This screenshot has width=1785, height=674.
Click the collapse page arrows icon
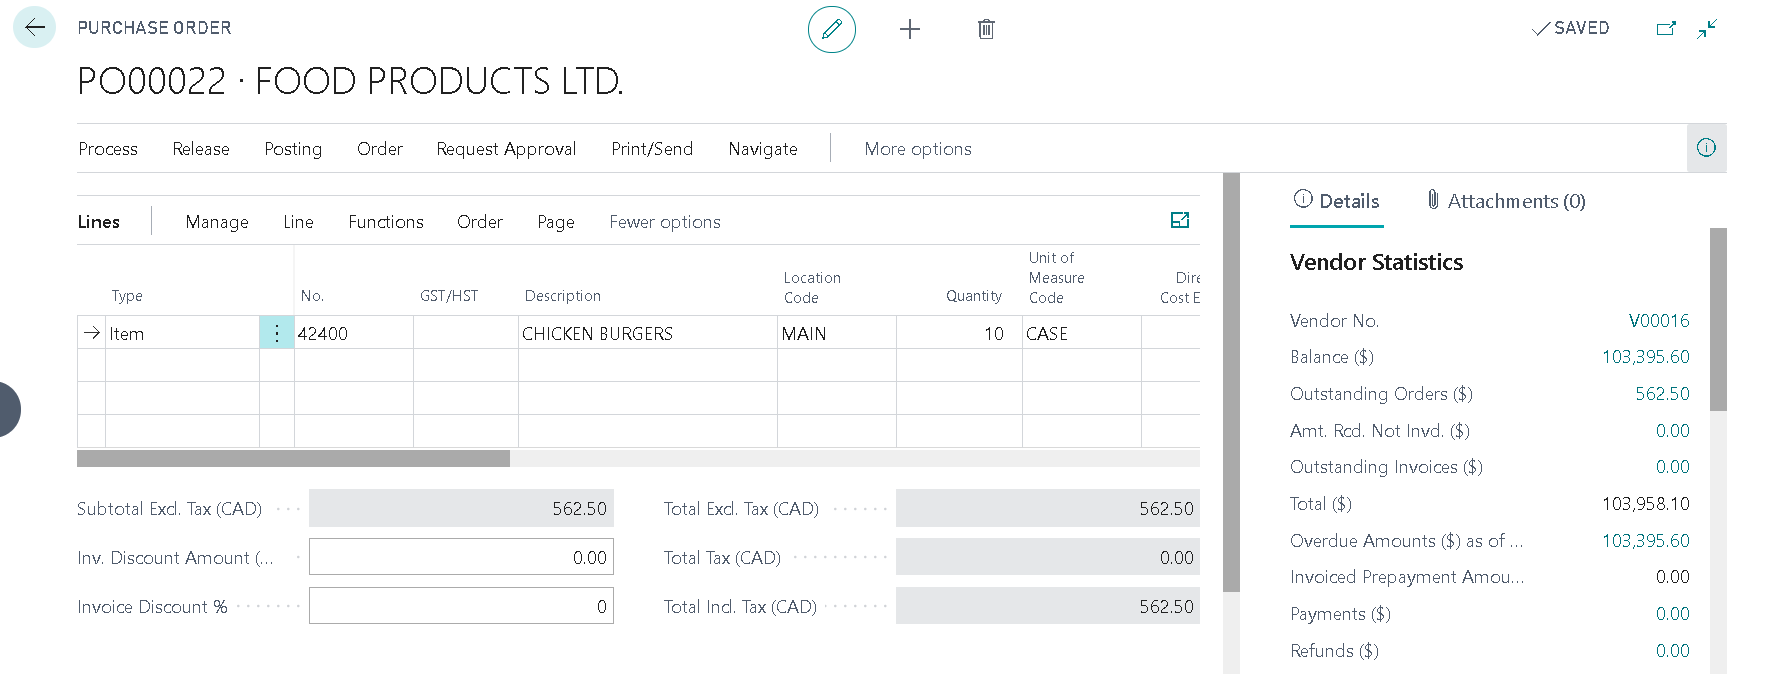click(x=1707, y=29)
